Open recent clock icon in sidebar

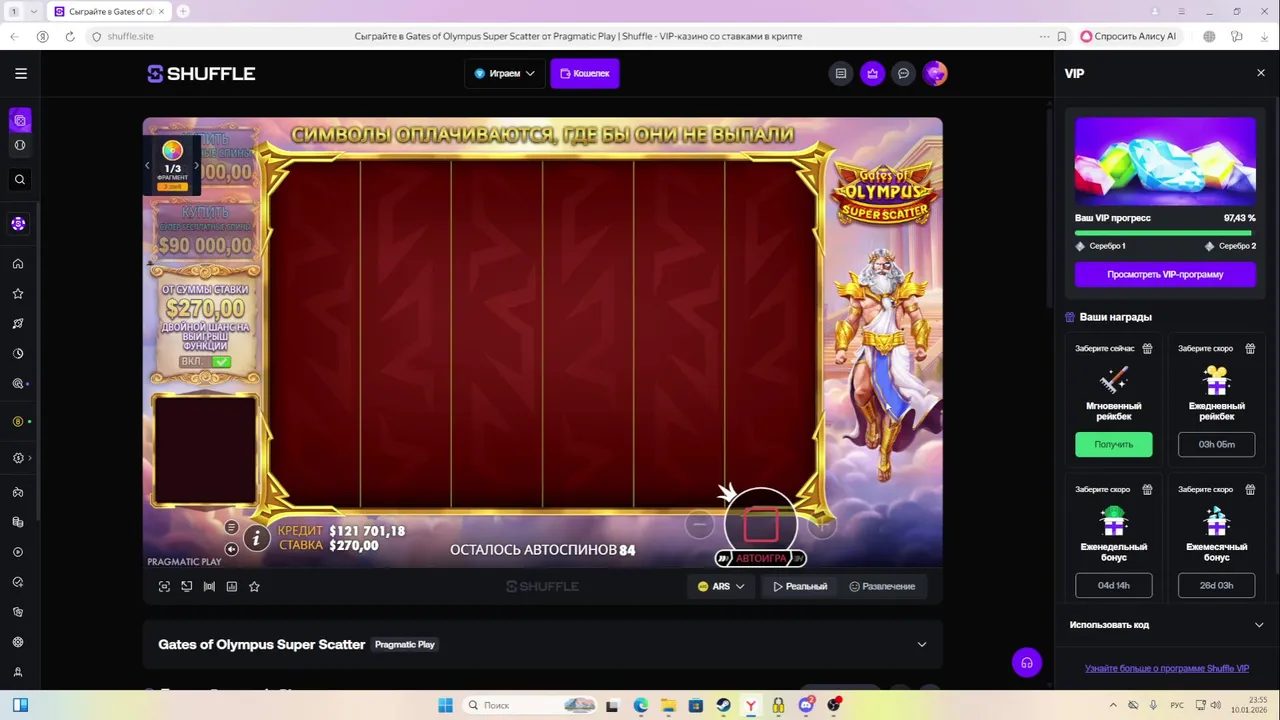tap(18, 354)
